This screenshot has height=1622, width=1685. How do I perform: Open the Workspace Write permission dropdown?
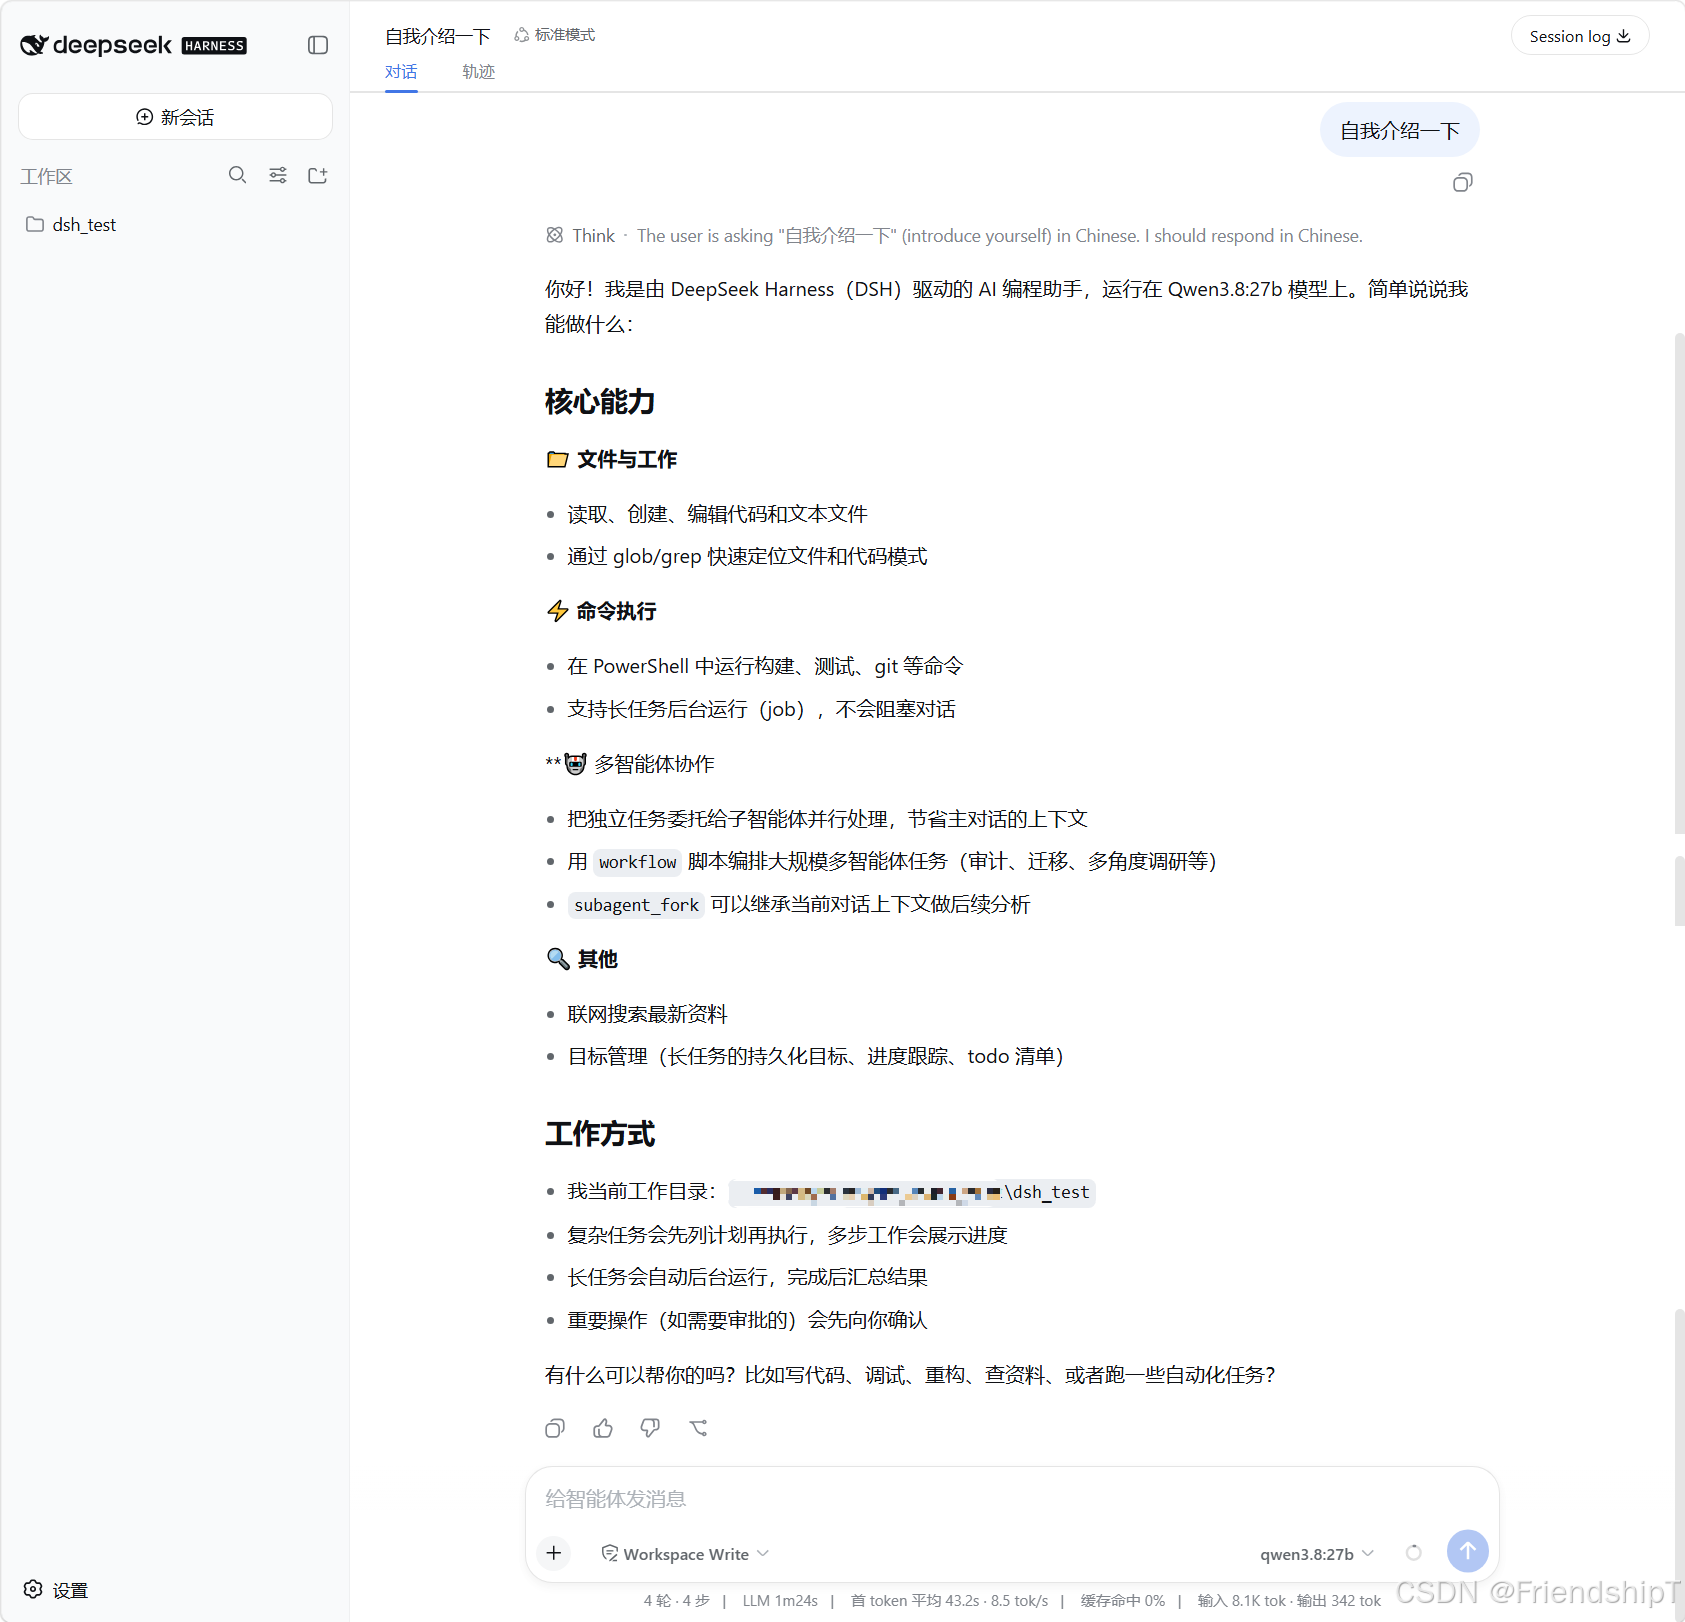(x=685, y=1554)
